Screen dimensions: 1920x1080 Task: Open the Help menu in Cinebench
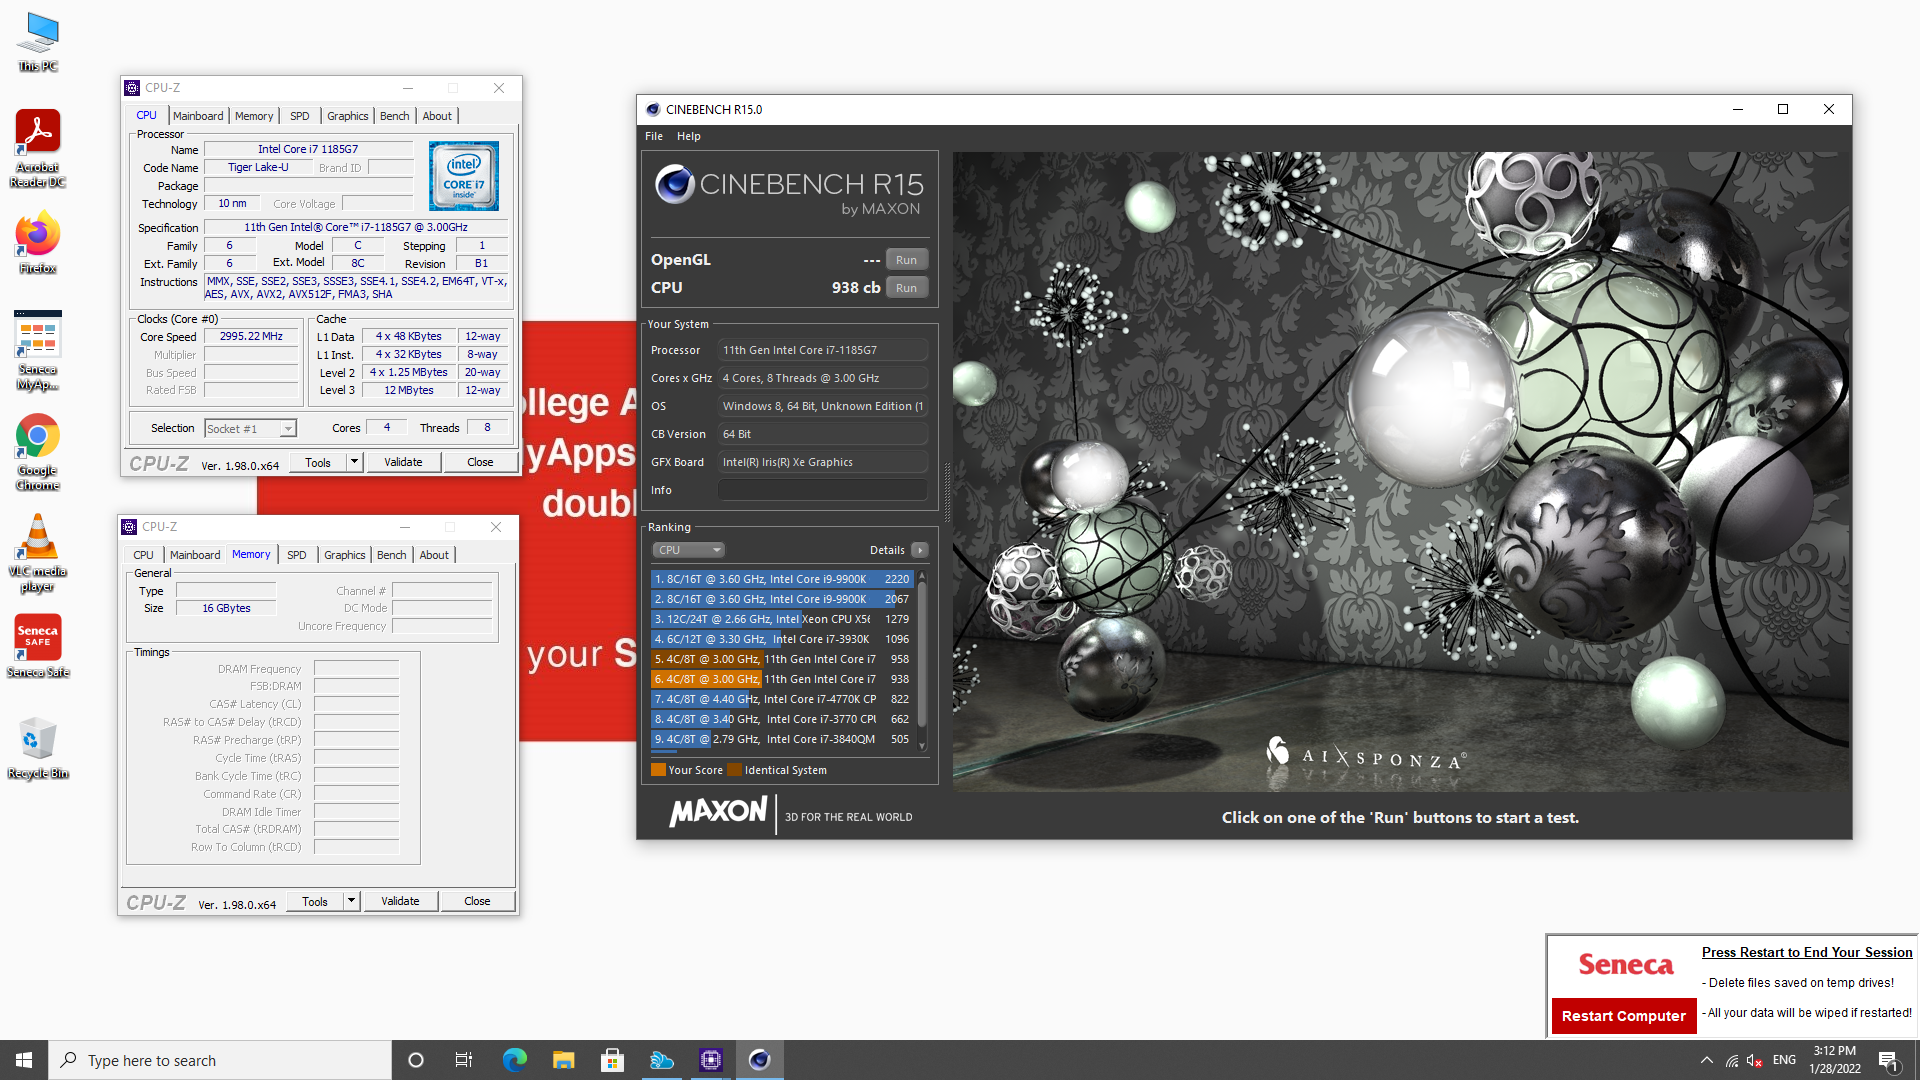click(689, 136)
